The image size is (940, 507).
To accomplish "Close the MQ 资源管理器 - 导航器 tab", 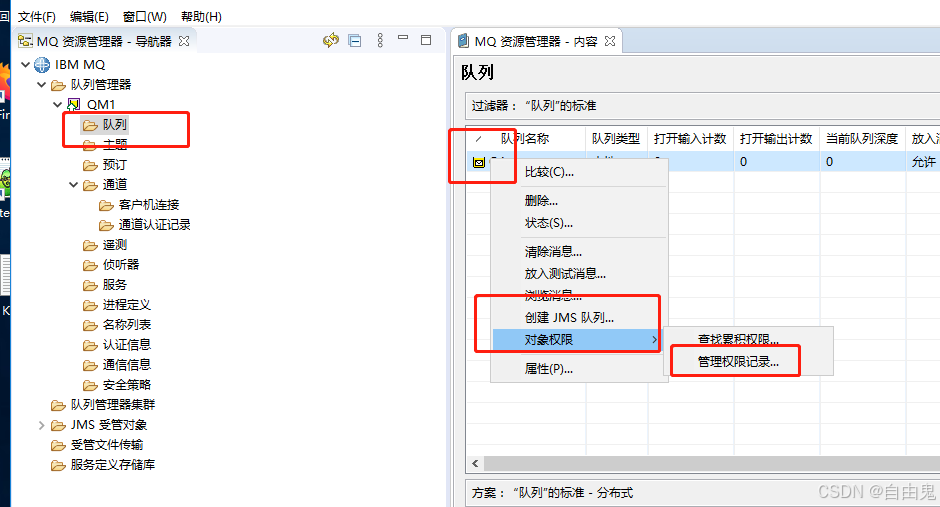I will pos(184,41).
